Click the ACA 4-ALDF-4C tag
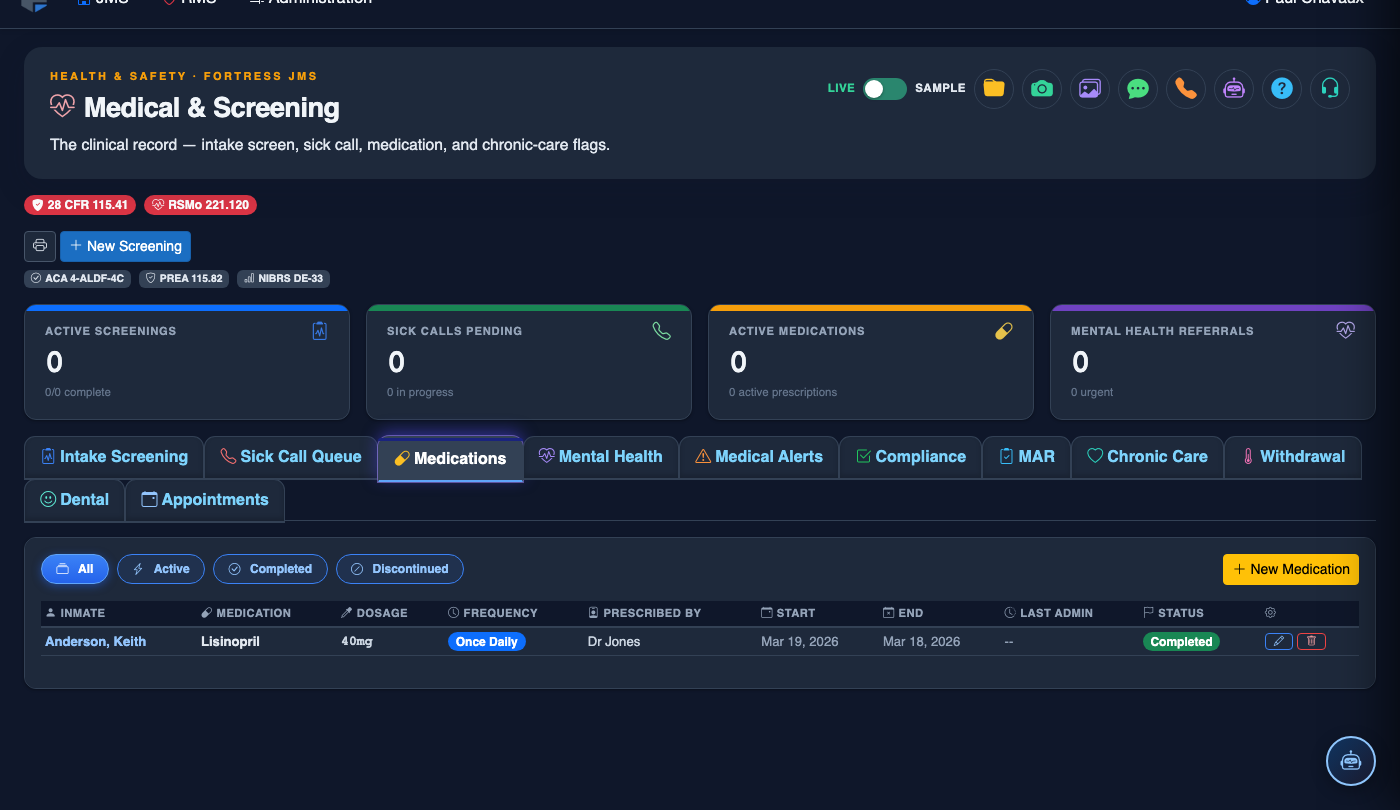This screenshot has width=1400, height=810. tap(77, 278)
